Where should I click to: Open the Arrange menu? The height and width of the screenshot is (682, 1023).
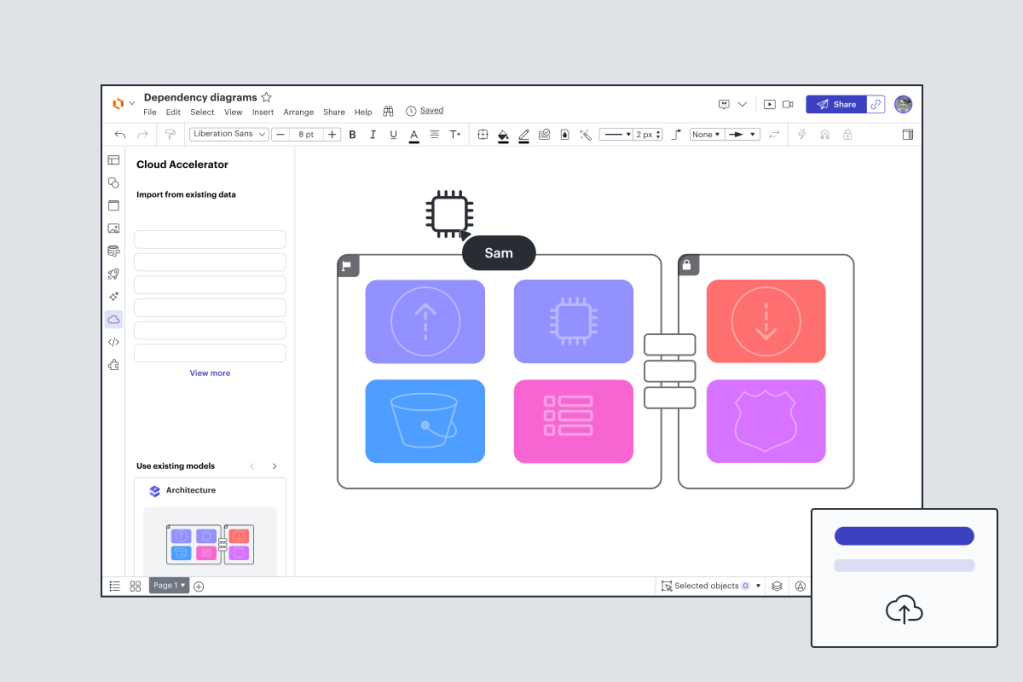pos(298,112)
